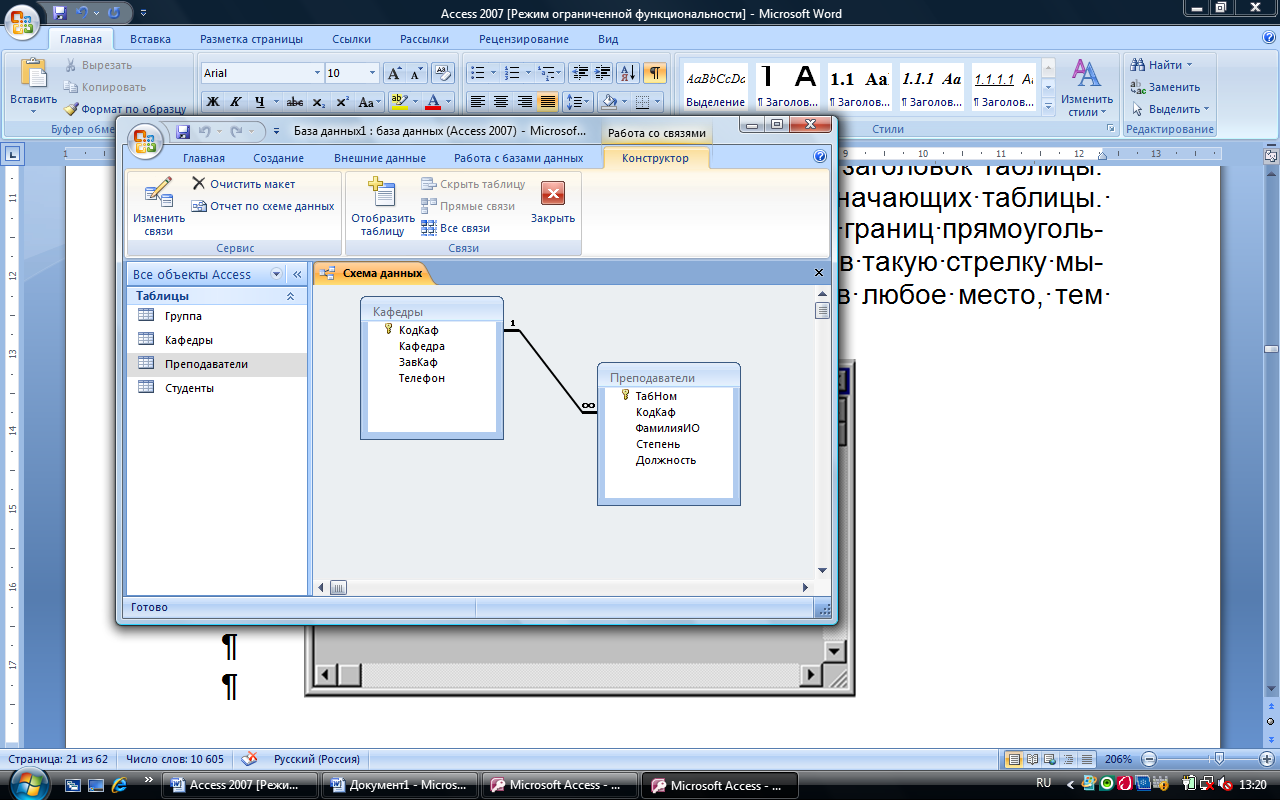Open Word Разметка страницы tab
This screenshot has height=800, width=1280.
tap(251, 39)
